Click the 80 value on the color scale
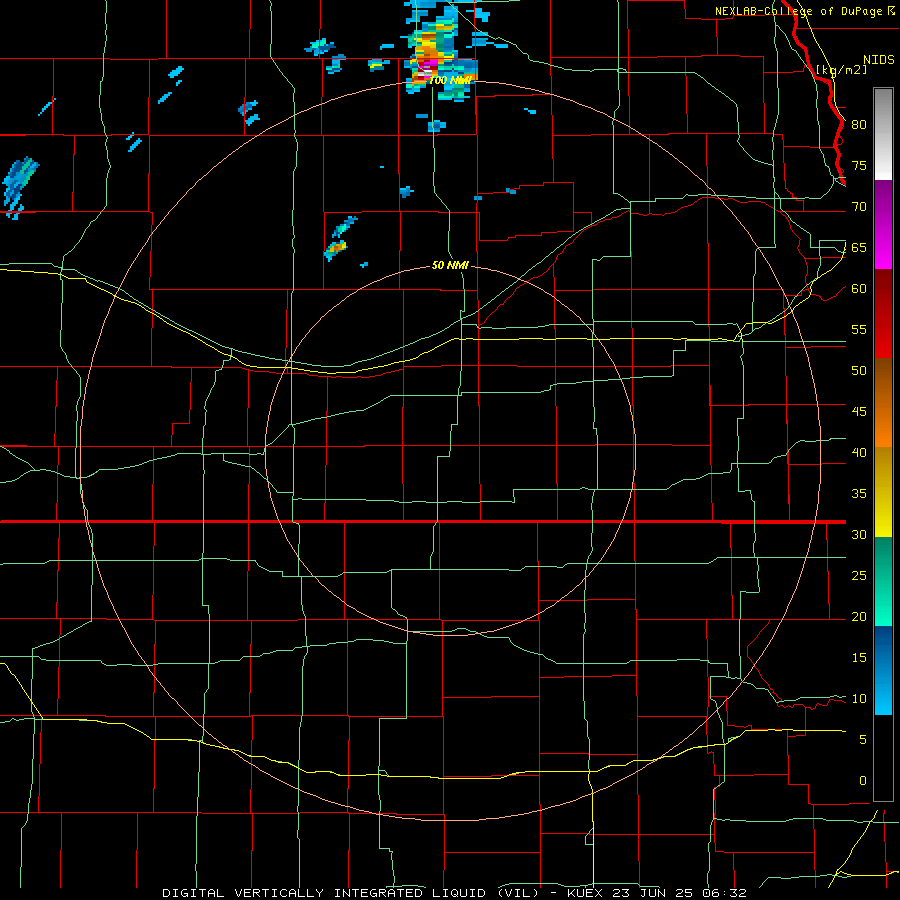 pyautogui.click(x=859, y=125)
